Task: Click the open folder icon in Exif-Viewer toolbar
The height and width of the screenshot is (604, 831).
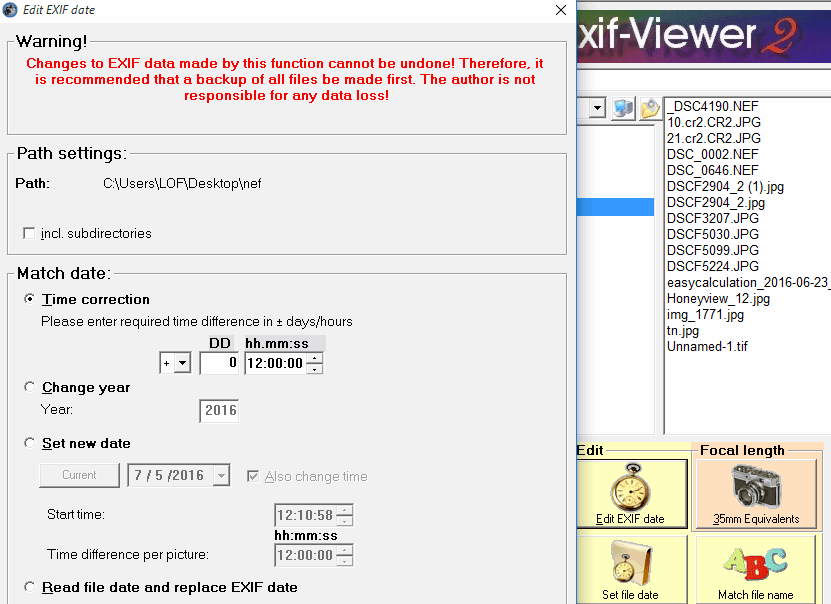Action: click(650, 108)
